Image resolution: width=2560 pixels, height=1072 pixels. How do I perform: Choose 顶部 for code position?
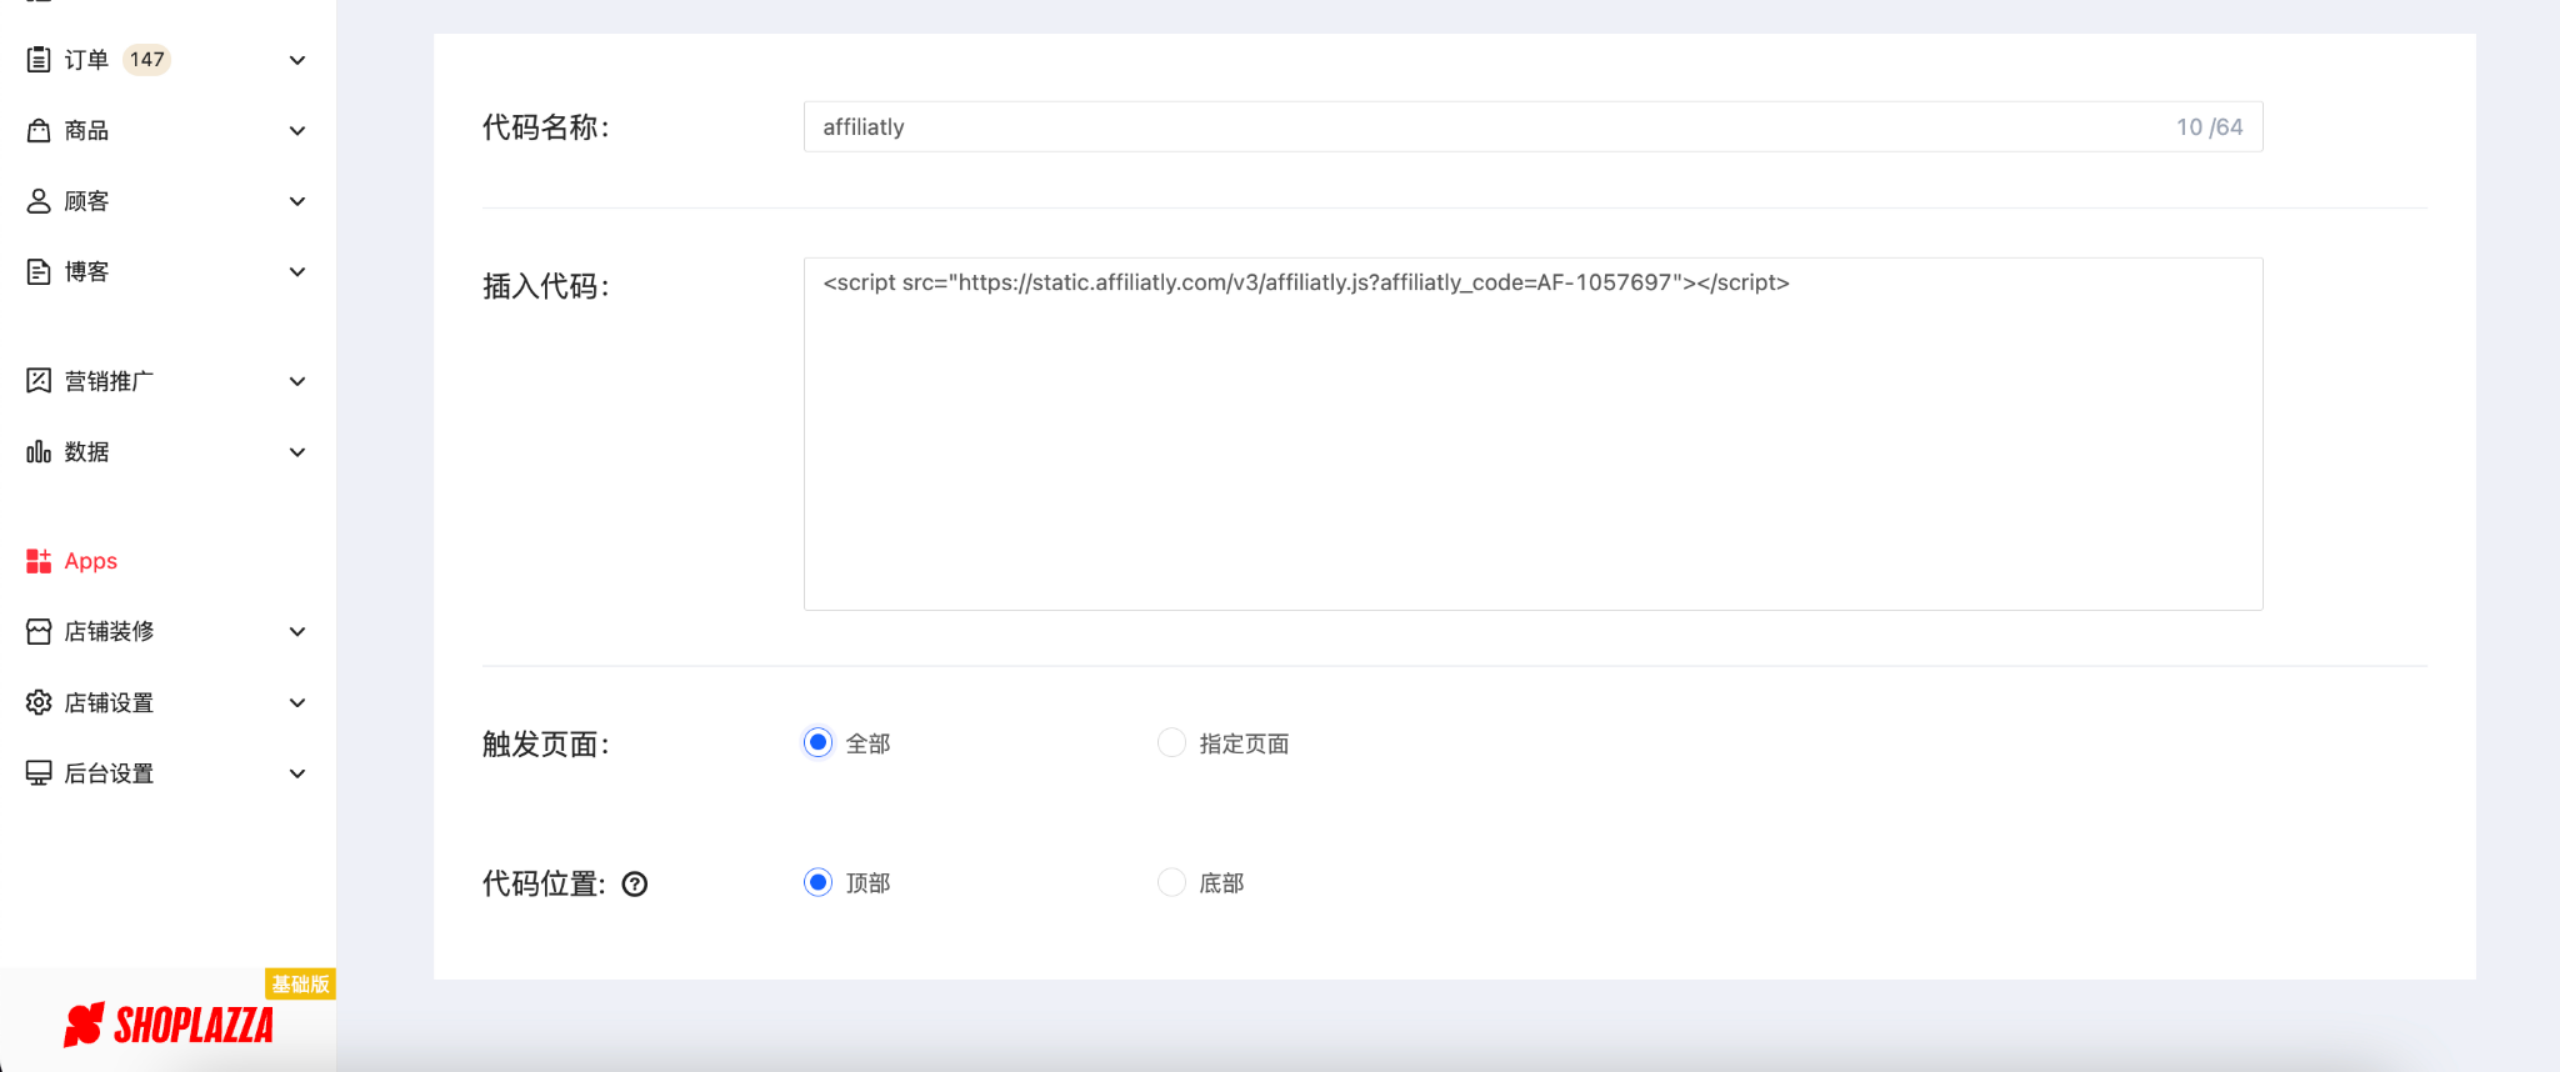click(x=818, y=883)
